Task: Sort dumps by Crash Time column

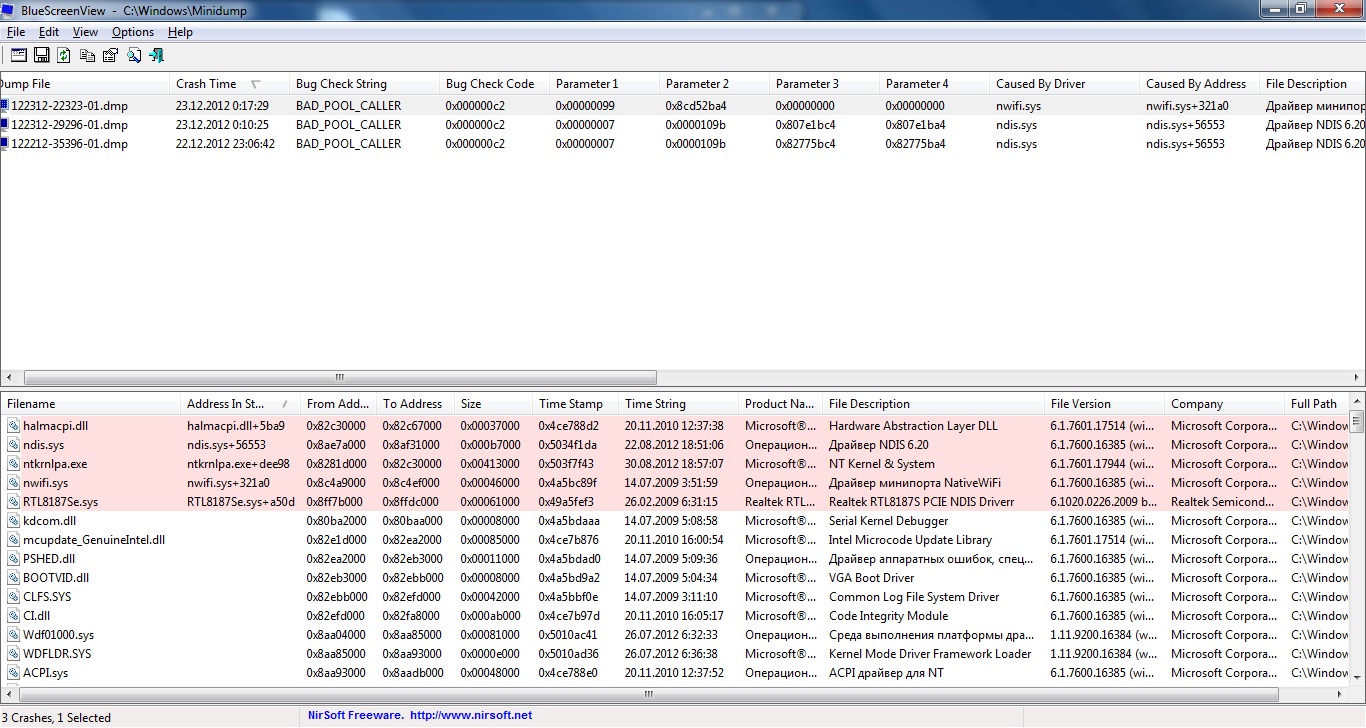Action: click(206, 84)
